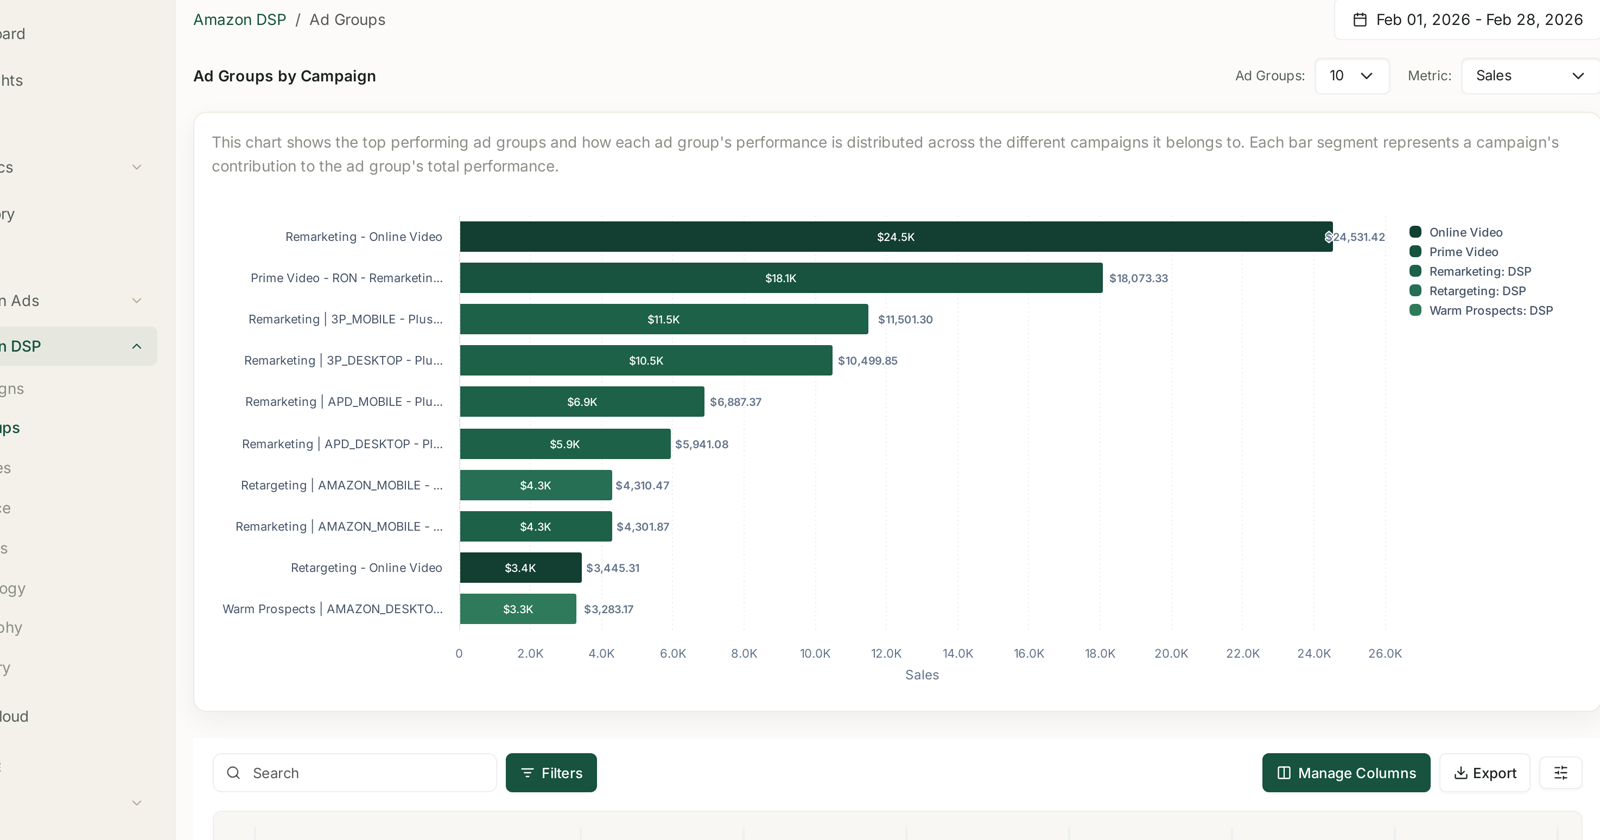Click the '$4,310.47' value label
This screenshot has width=1600, height=840.
coord(642,485)
